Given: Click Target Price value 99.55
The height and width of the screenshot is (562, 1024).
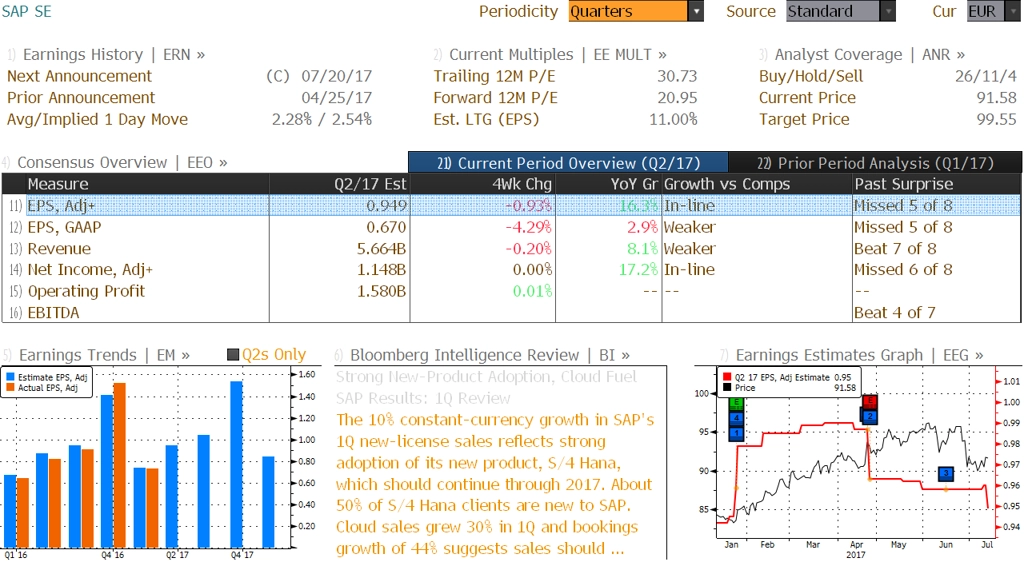Looking at the screenshot, I should (x=997, y=119).
